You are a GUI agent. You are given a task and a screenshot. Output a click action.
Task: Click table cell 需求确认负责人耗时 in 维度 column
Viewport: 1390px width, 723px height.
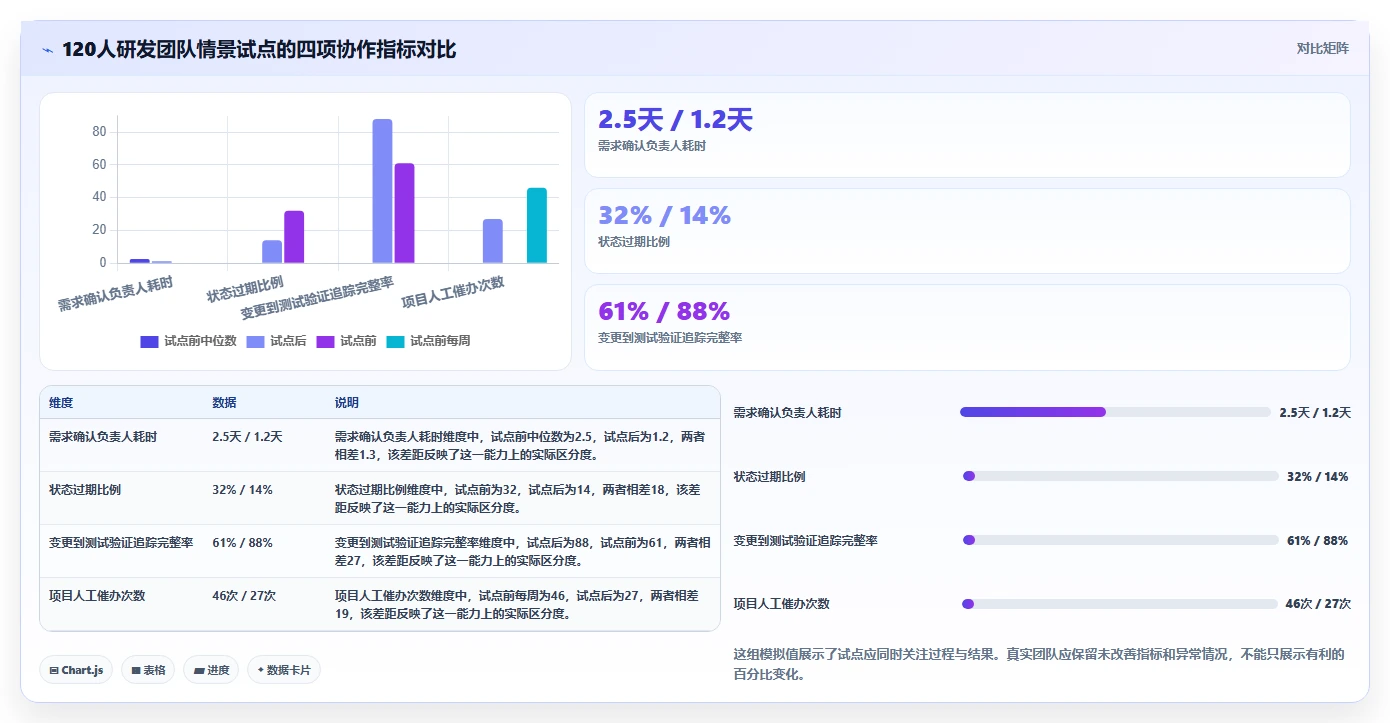103,437
